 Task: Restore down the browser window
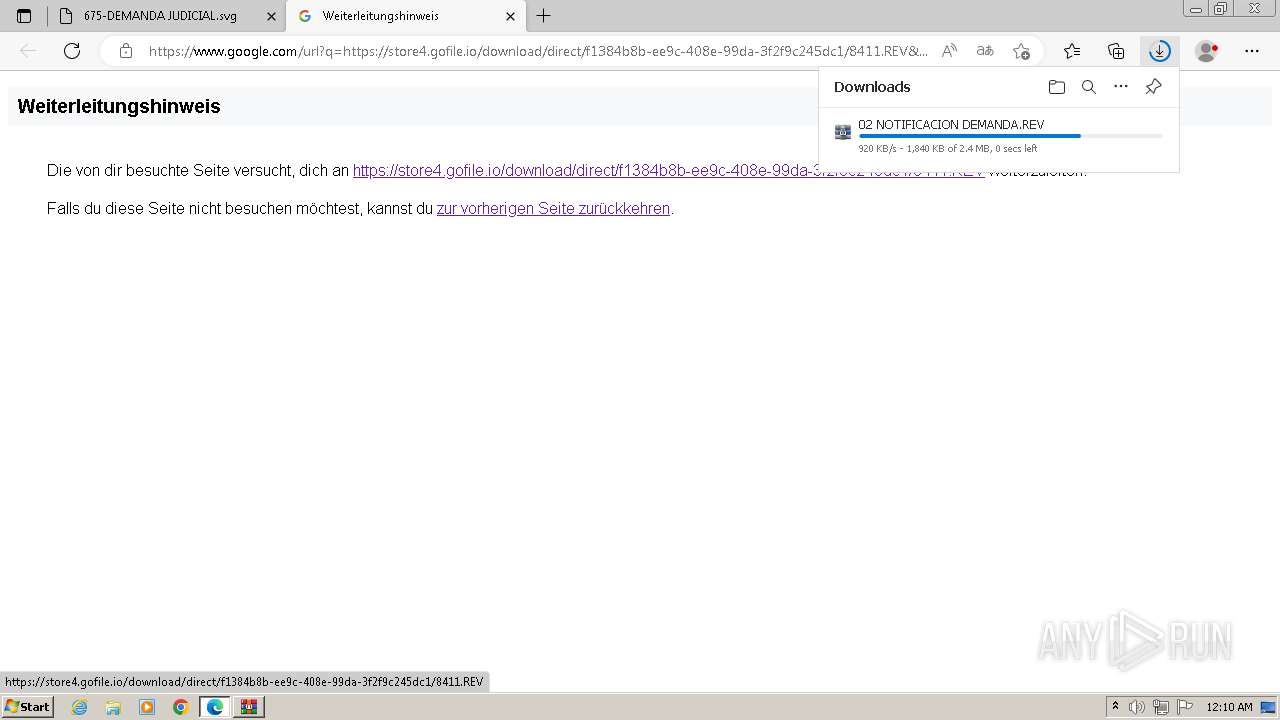pos(1220,8)
